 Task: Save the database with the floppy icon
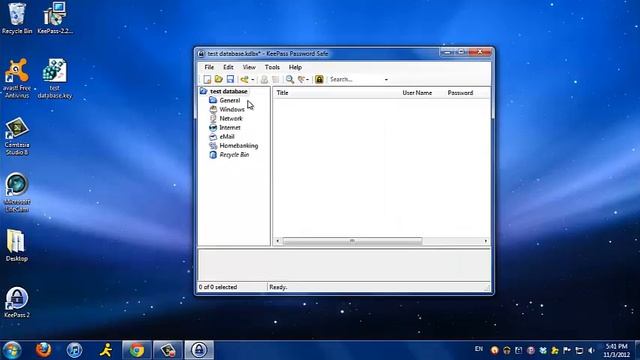pos(230,79)
